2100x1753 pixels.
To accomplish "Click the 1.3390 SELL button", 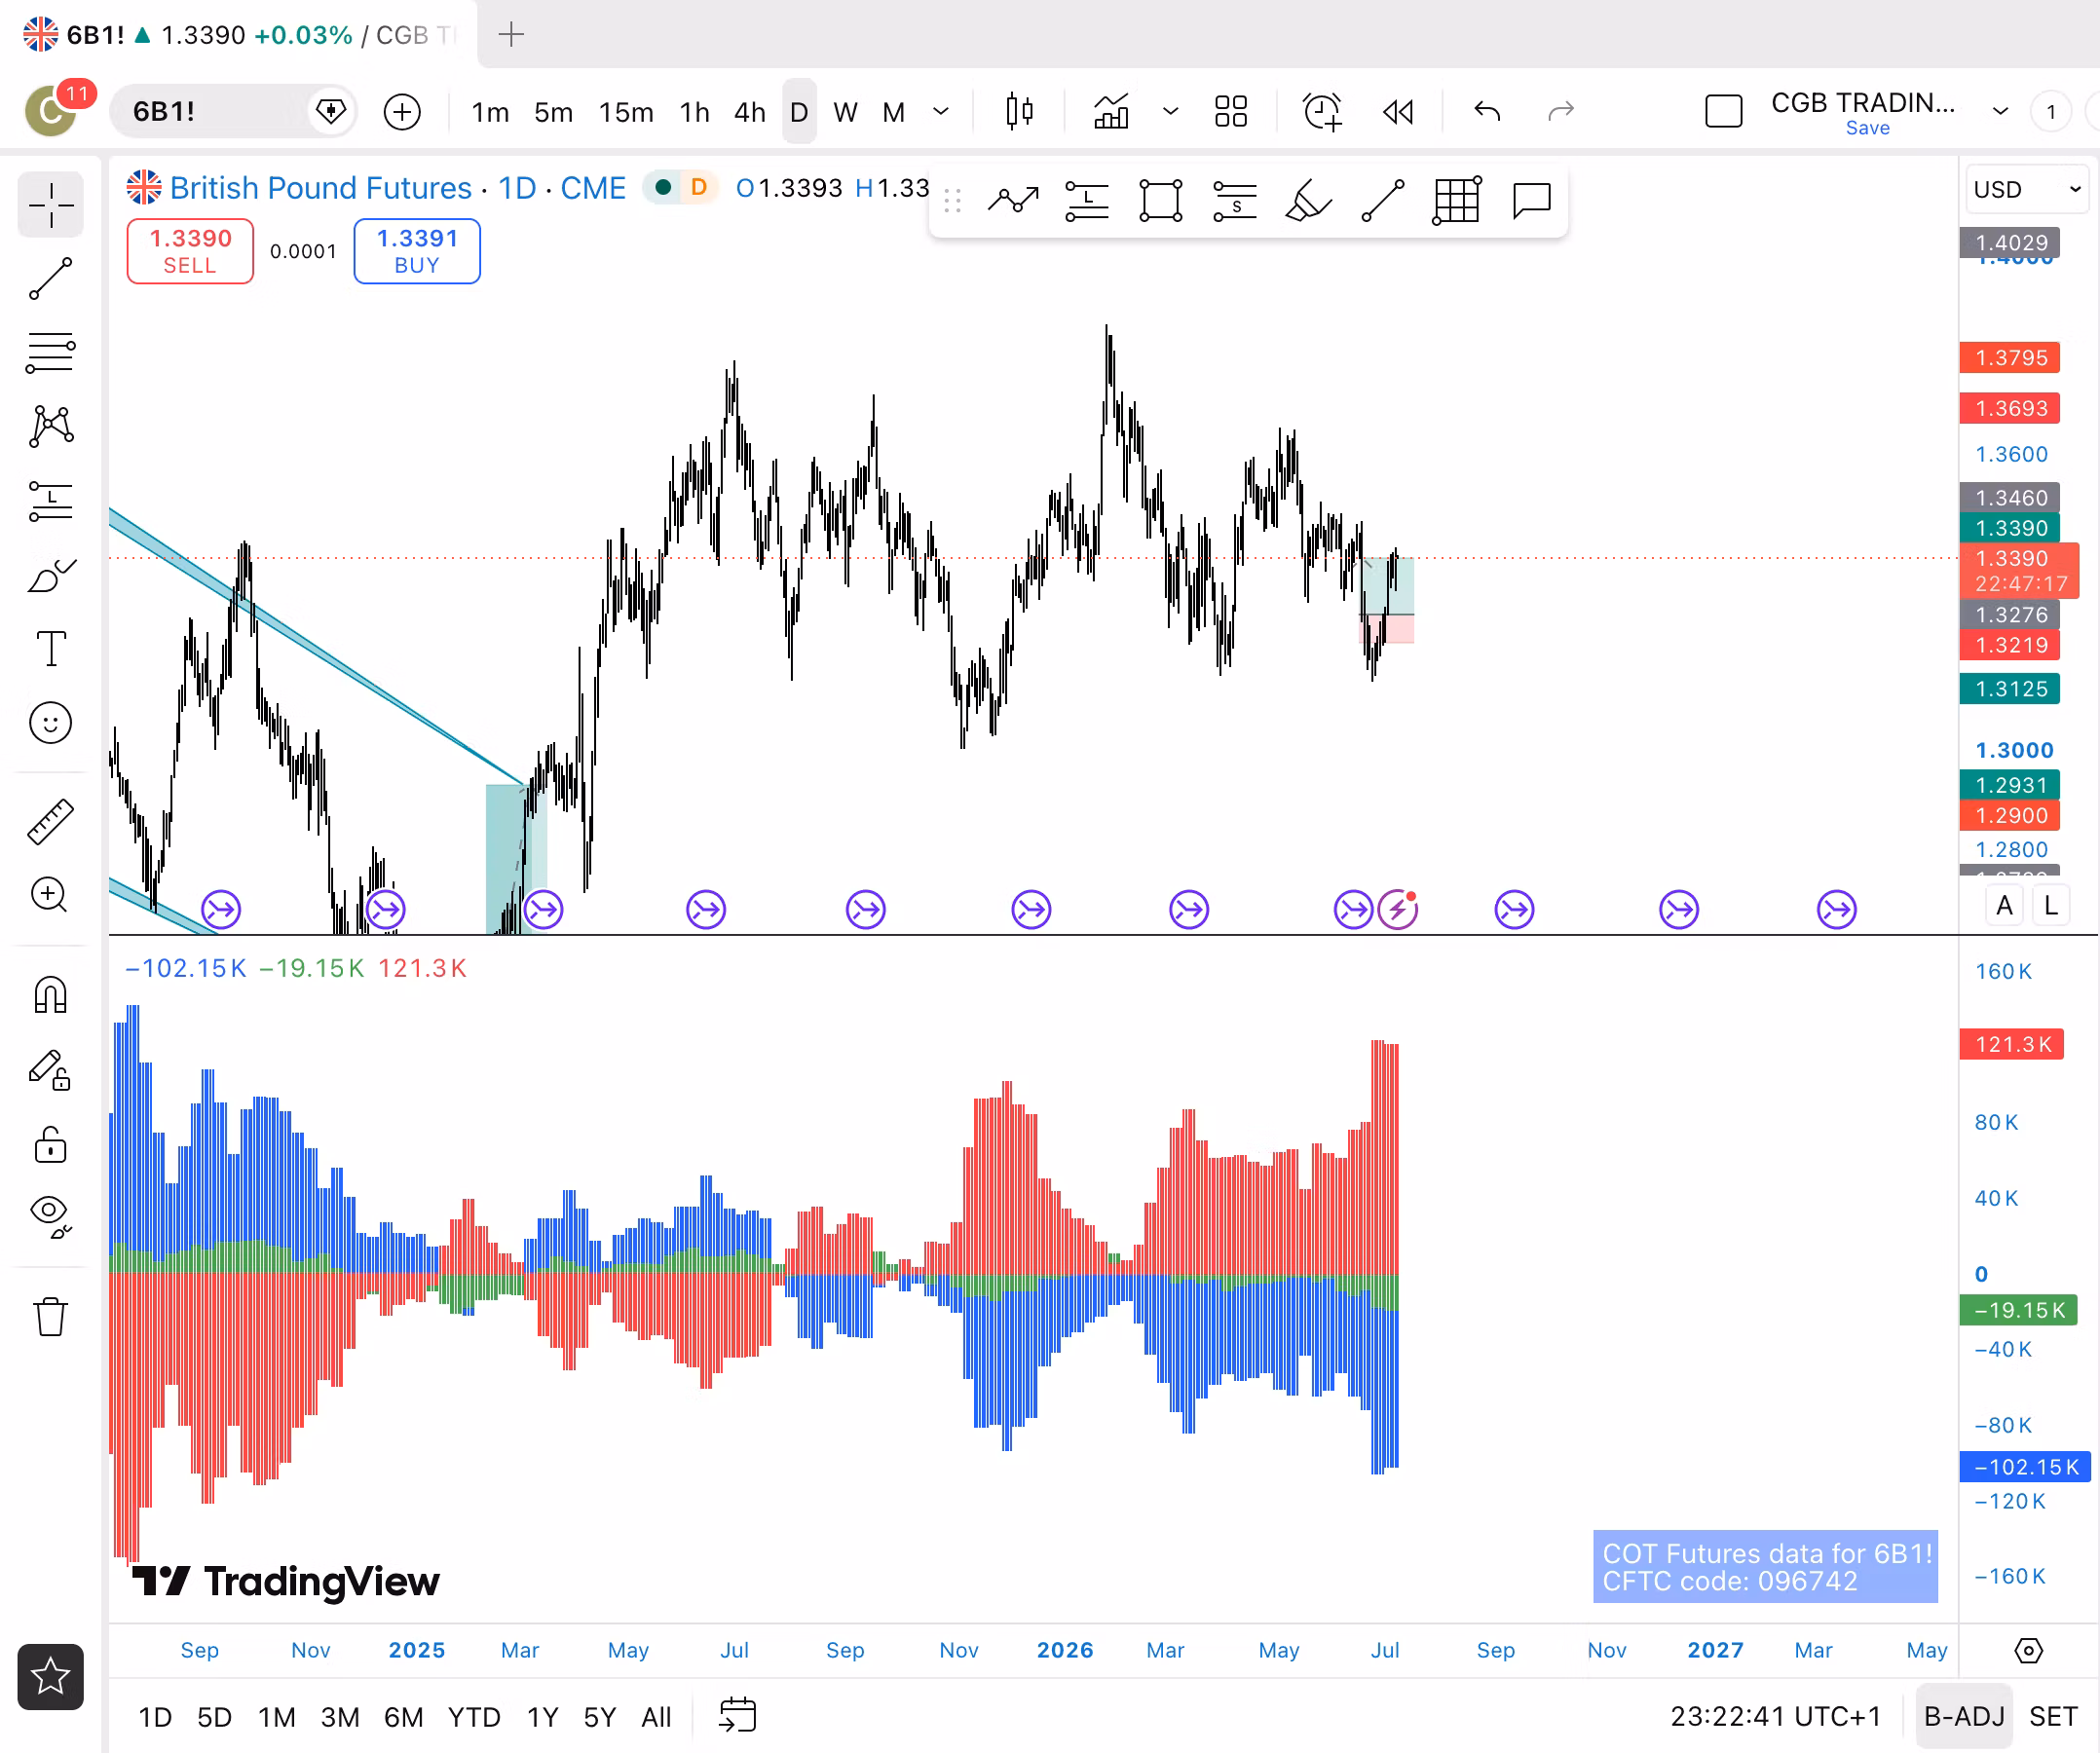I will [190, 251].
